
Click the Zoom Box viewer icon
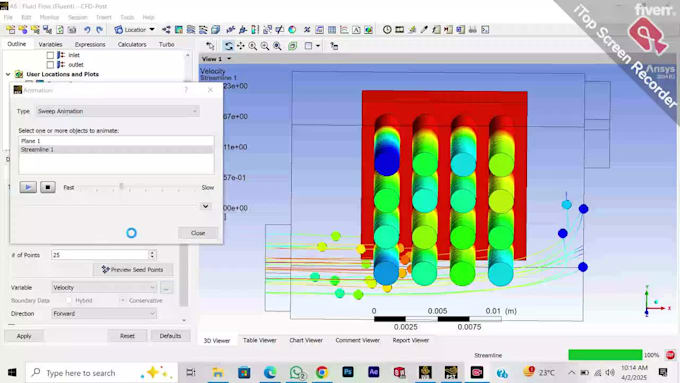point(265,46)
